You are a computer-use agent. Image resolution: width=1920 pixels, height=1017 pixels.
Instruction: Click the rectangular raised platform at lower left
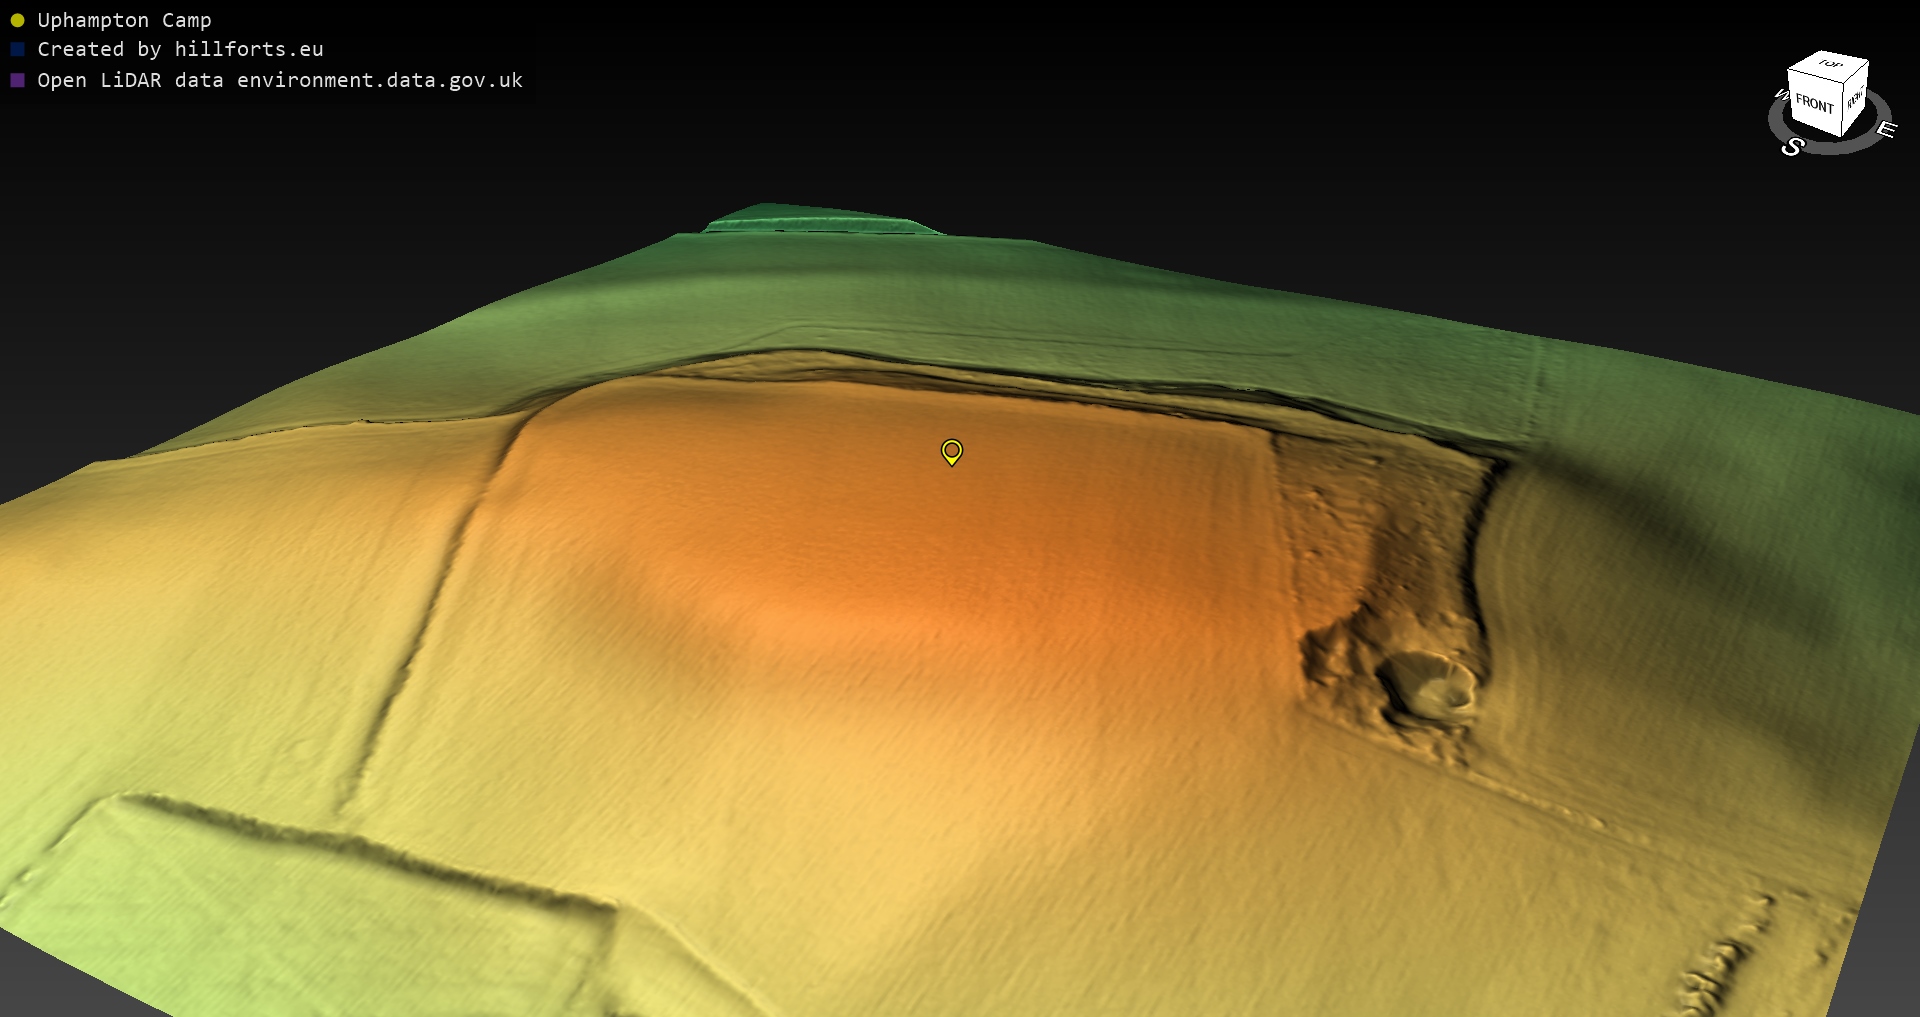click(x=300, y=900)
